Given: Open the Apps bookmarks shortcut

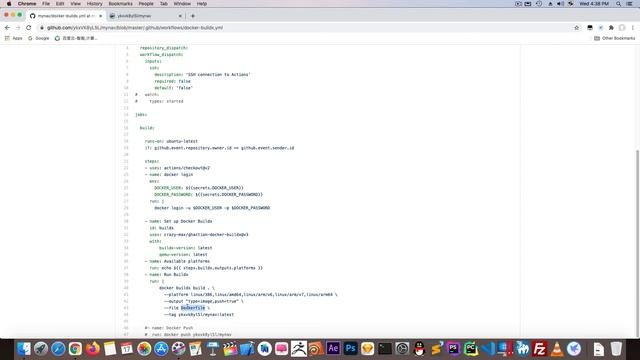Looking at the screenshot, I should click(13, 38).
